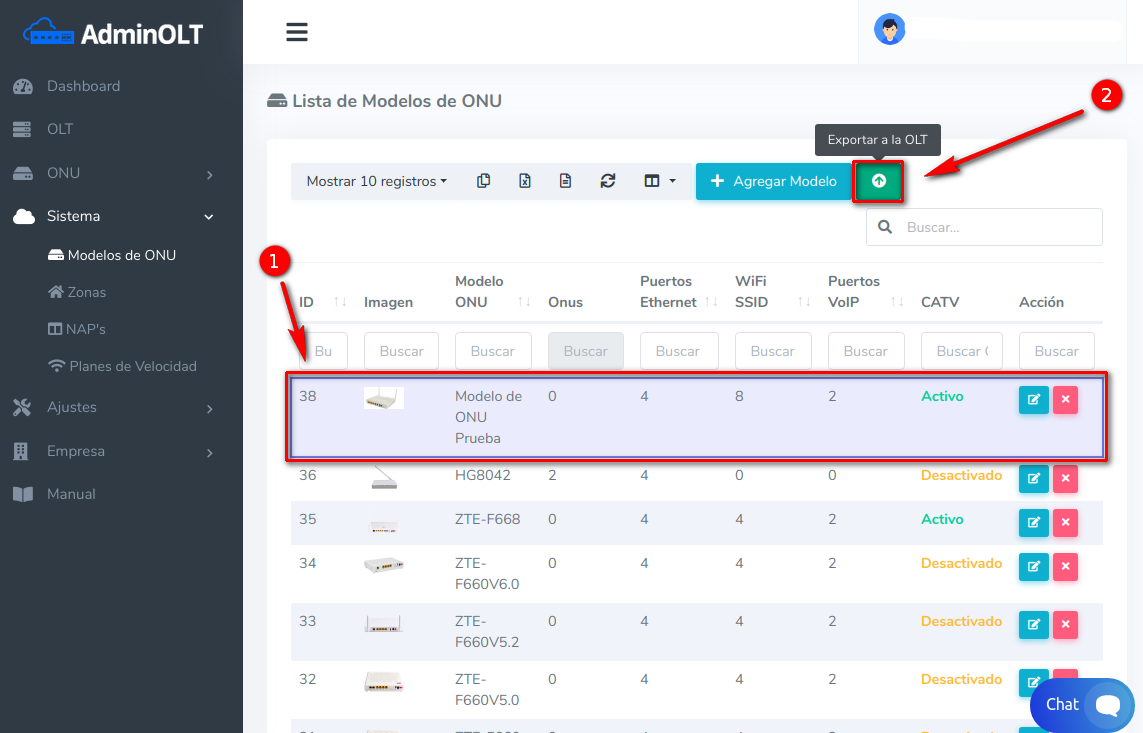Toggle sidebar using the hamburger menu icon
The width and height of the screenshot is (1143, 733).
pyautogui.click(x=296, y=32)
